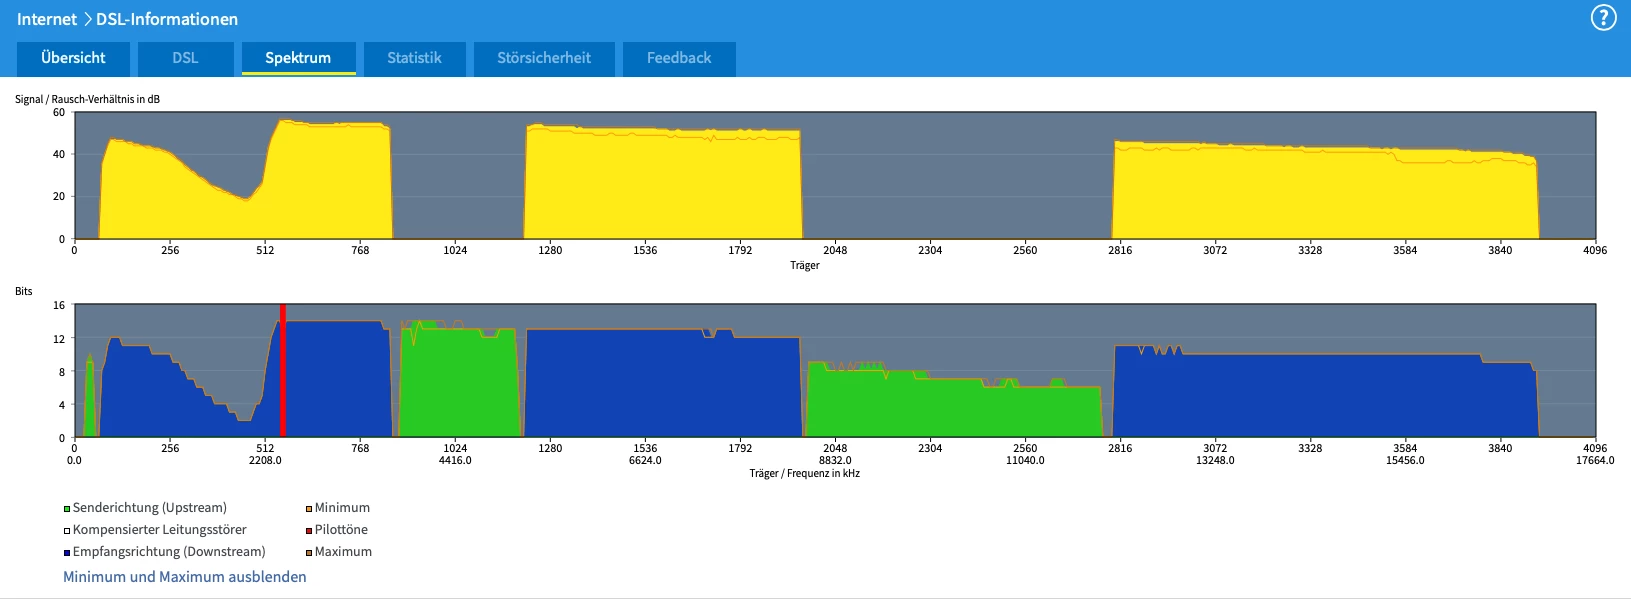Switch to the Übersicht tab

point(73,58)
